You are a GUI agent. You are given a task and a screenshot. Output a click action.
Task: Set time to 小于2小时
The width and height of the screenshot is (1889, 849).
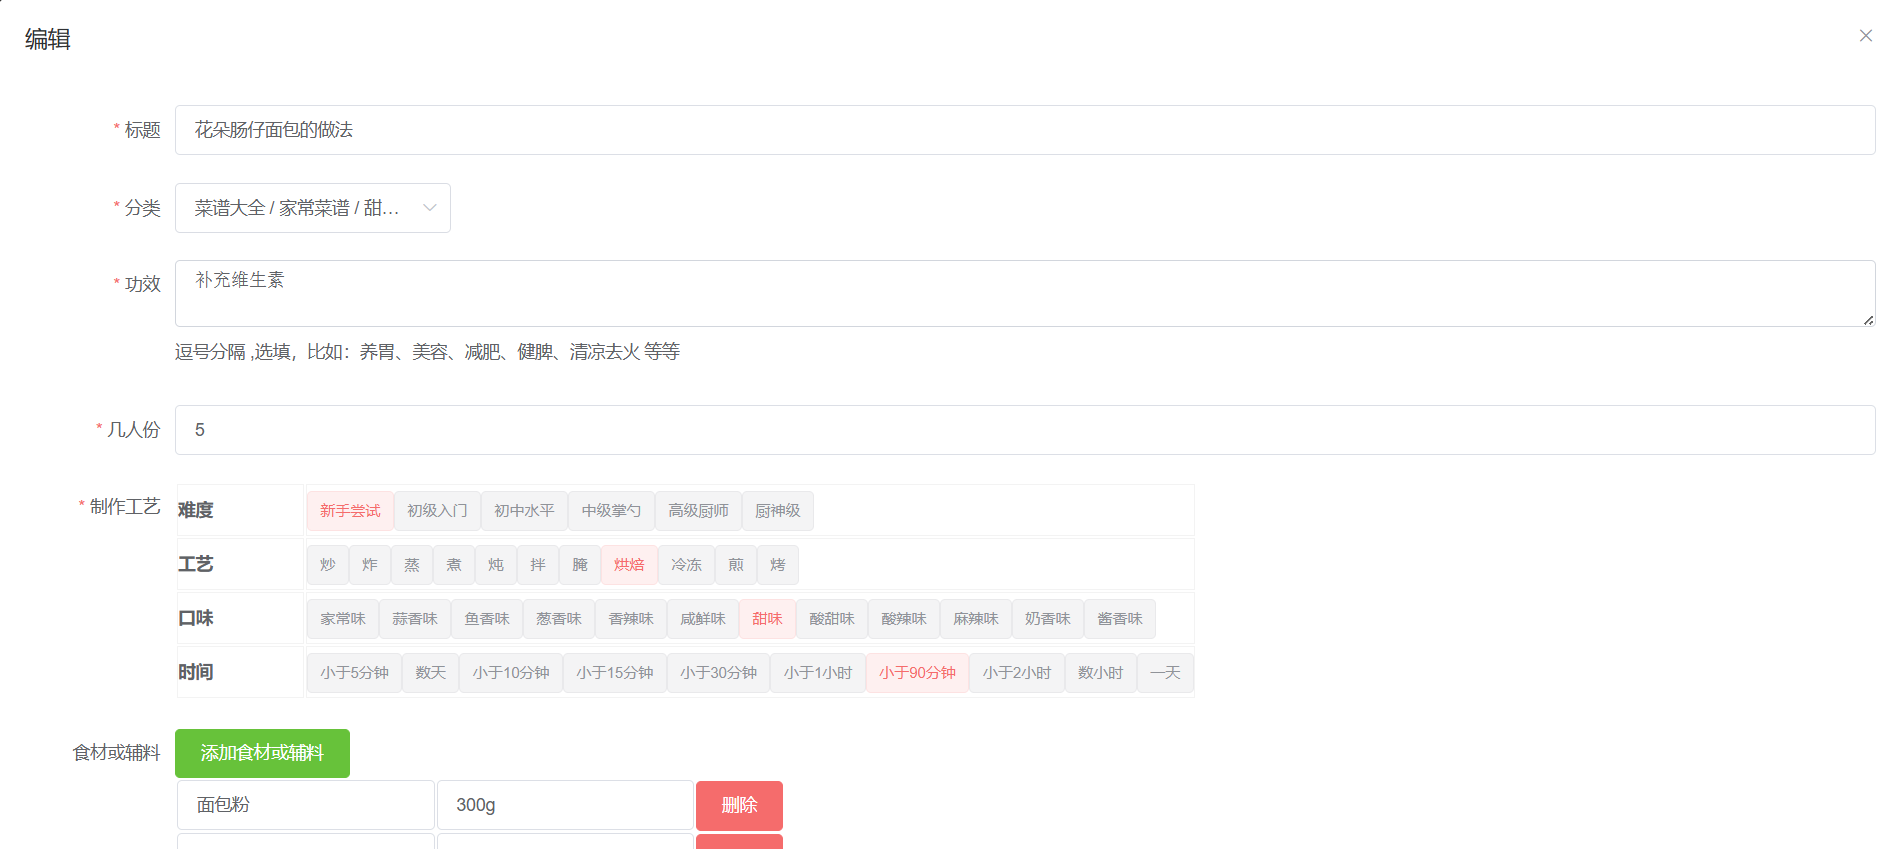coord(1017,673)
